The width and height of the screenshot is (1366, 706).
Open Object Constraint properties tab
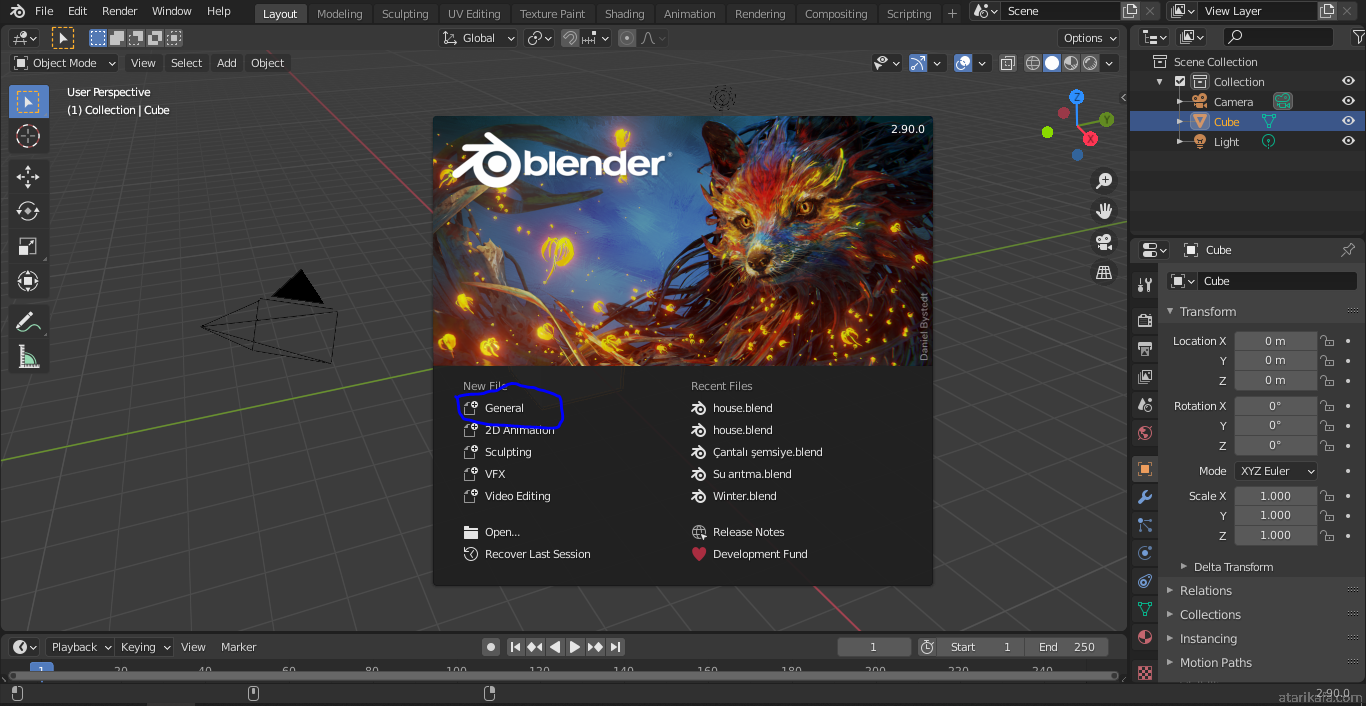click(x=1145, y=581)
